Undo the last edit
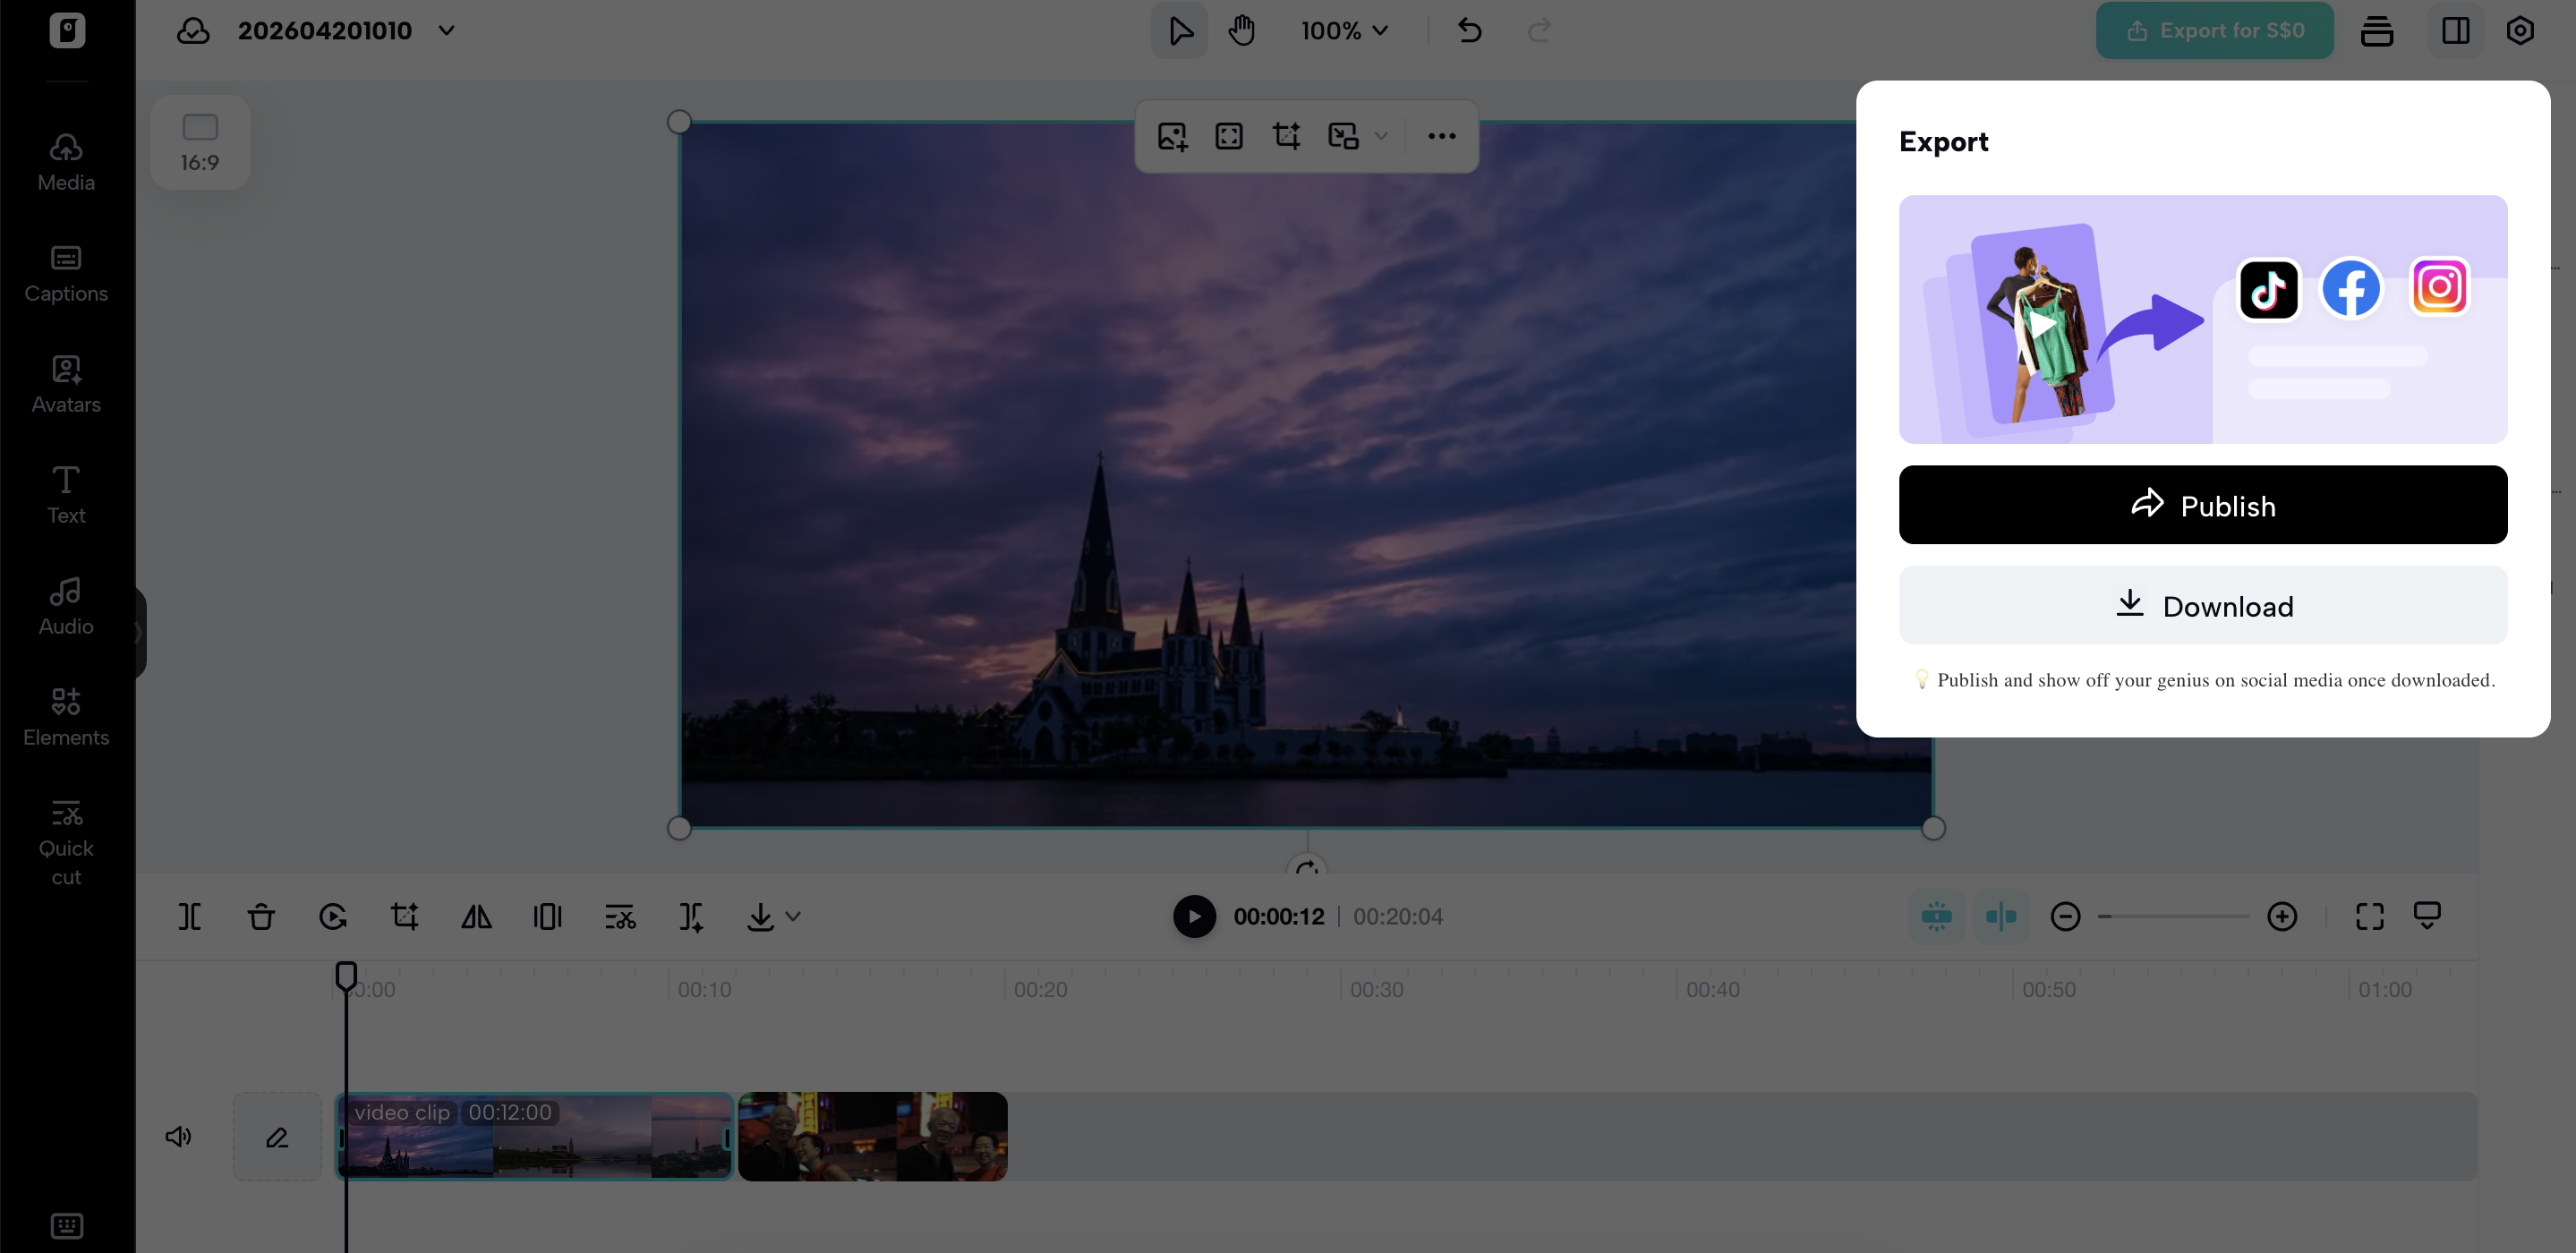The height and width of the screenshot is (1253, 2576). point(1469,30)
